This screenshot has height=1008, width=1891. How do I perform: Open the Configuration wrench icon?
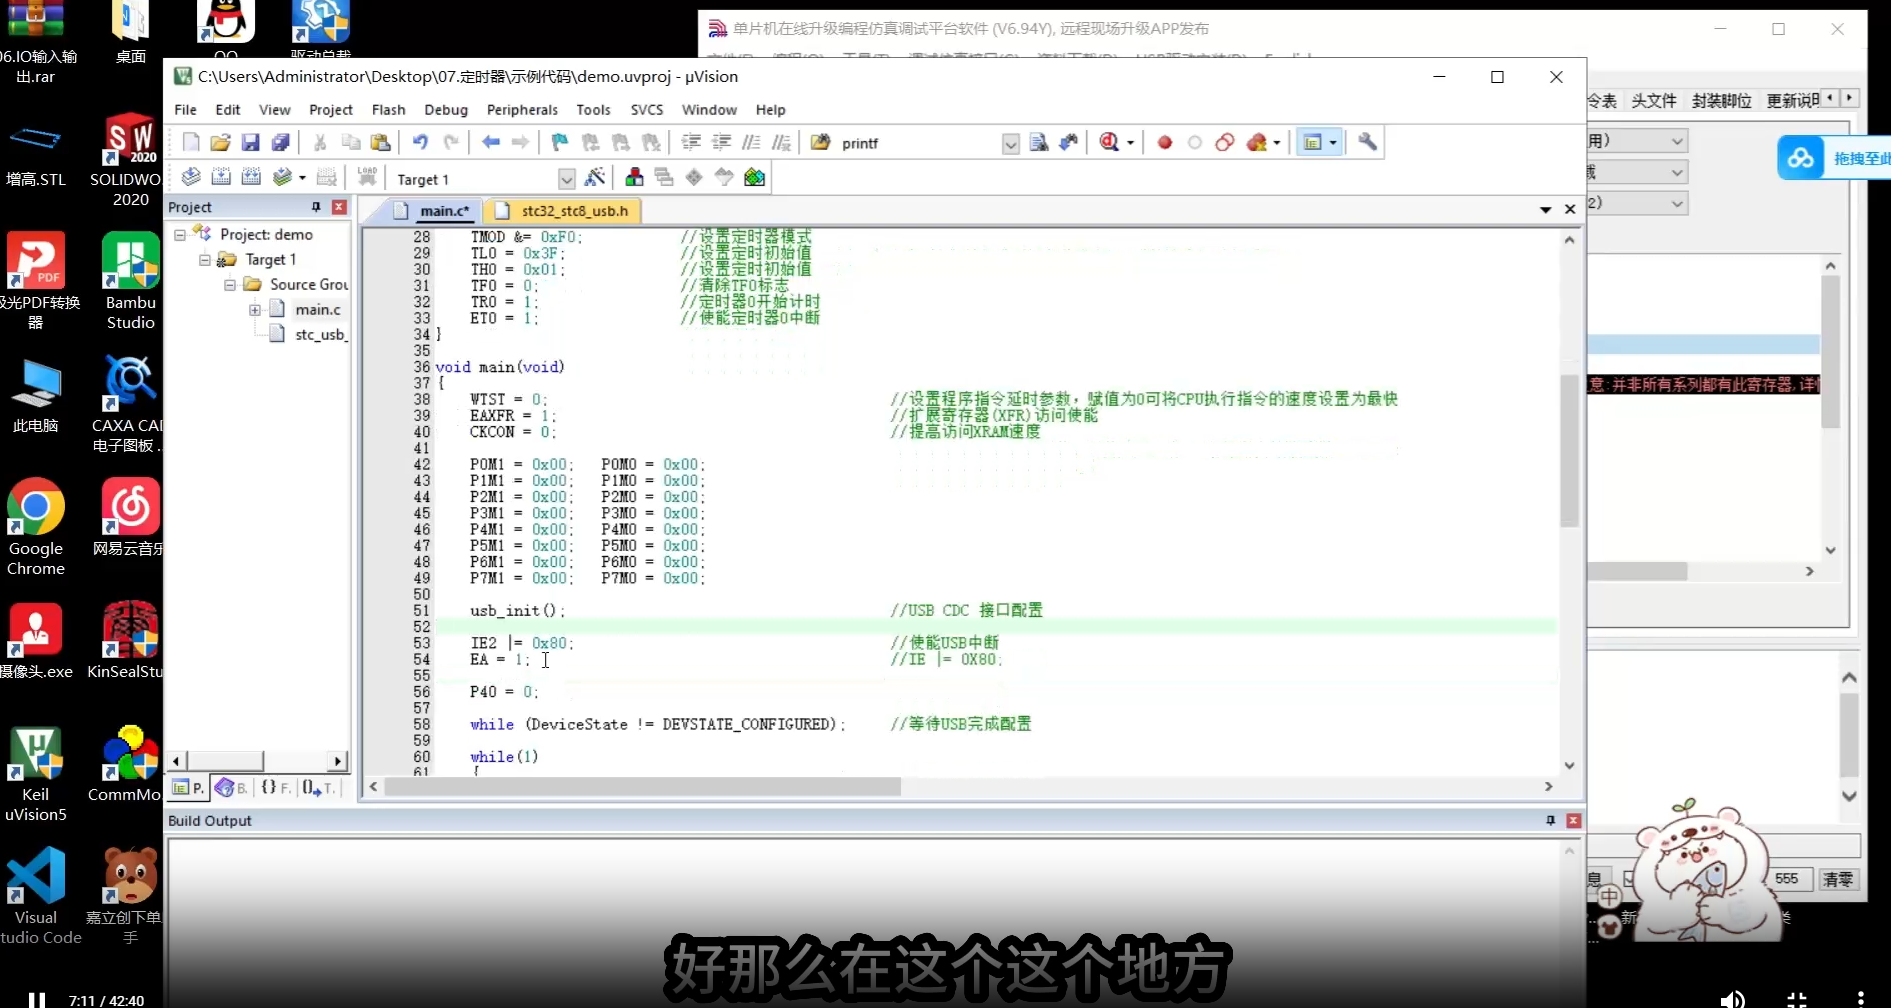(x=1368, y=143)
